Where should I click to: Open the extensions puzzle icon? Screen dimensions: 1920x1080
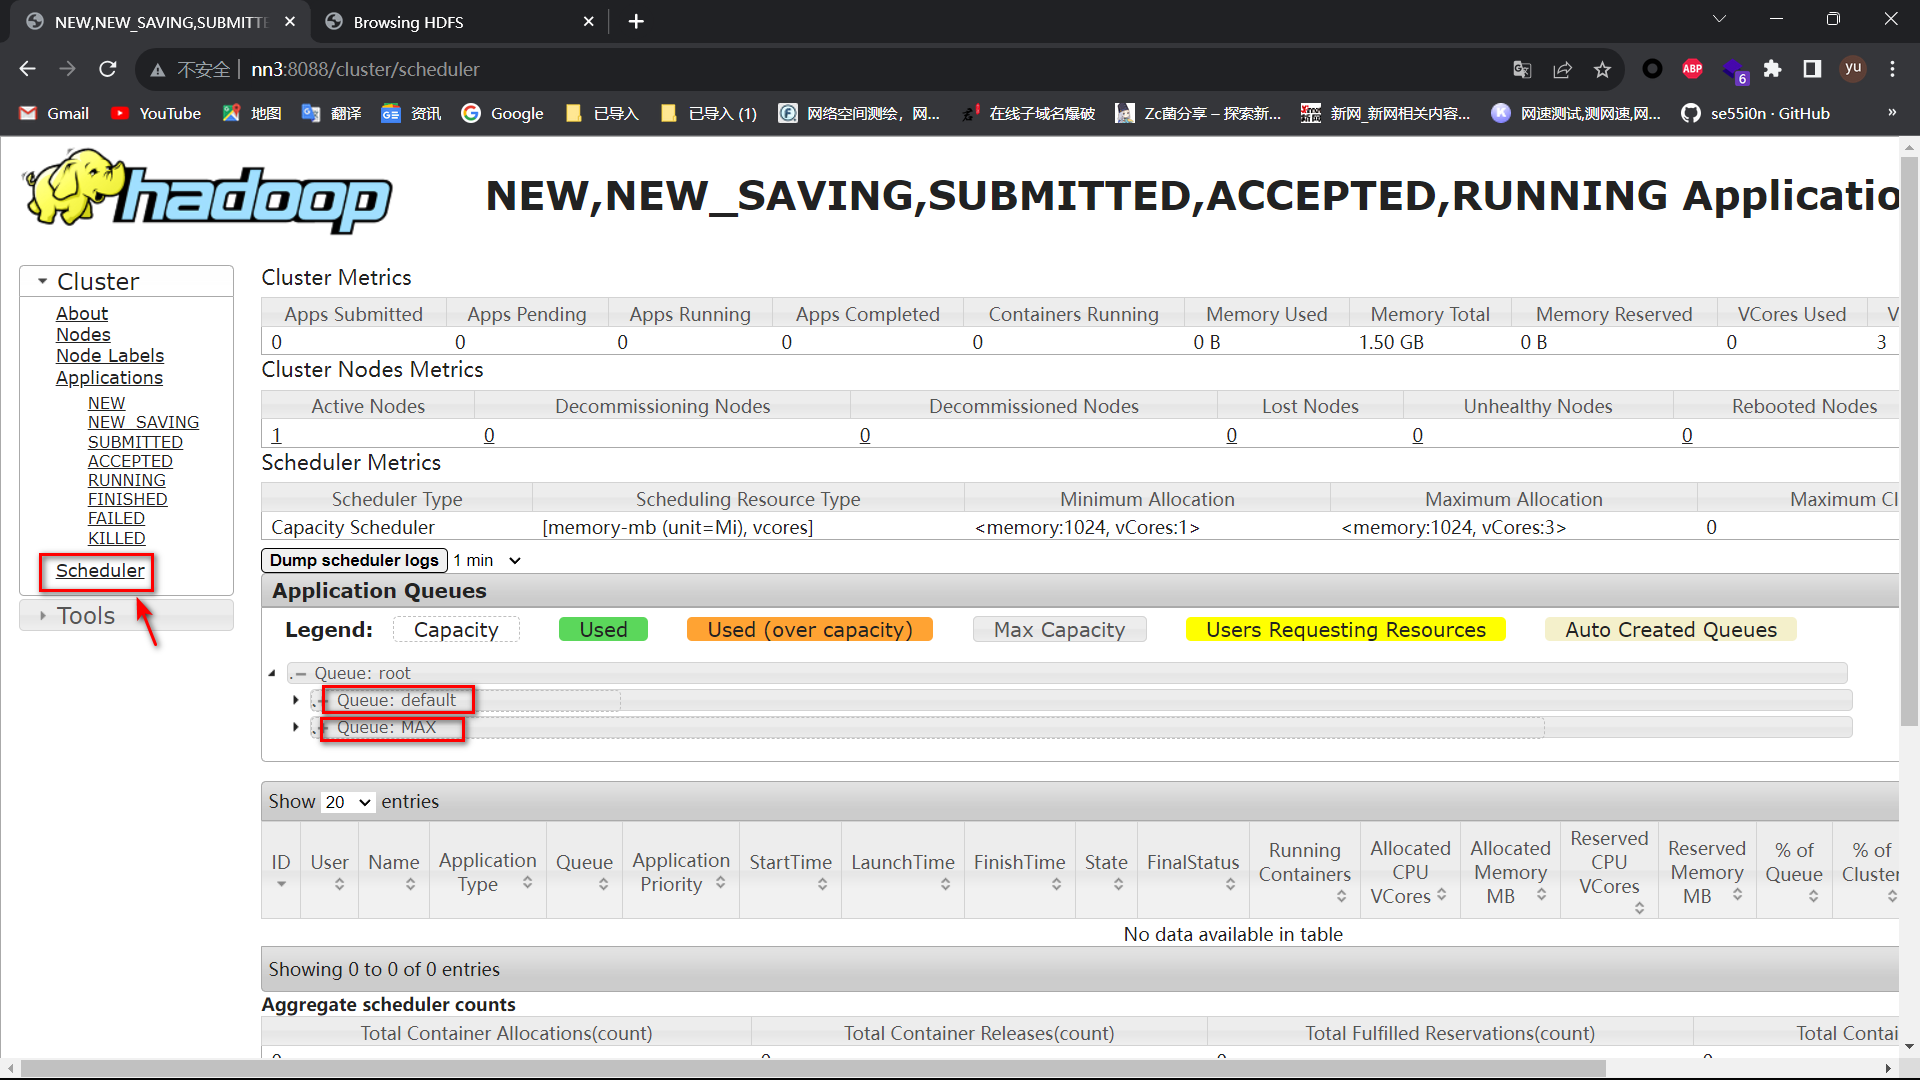1772,69
